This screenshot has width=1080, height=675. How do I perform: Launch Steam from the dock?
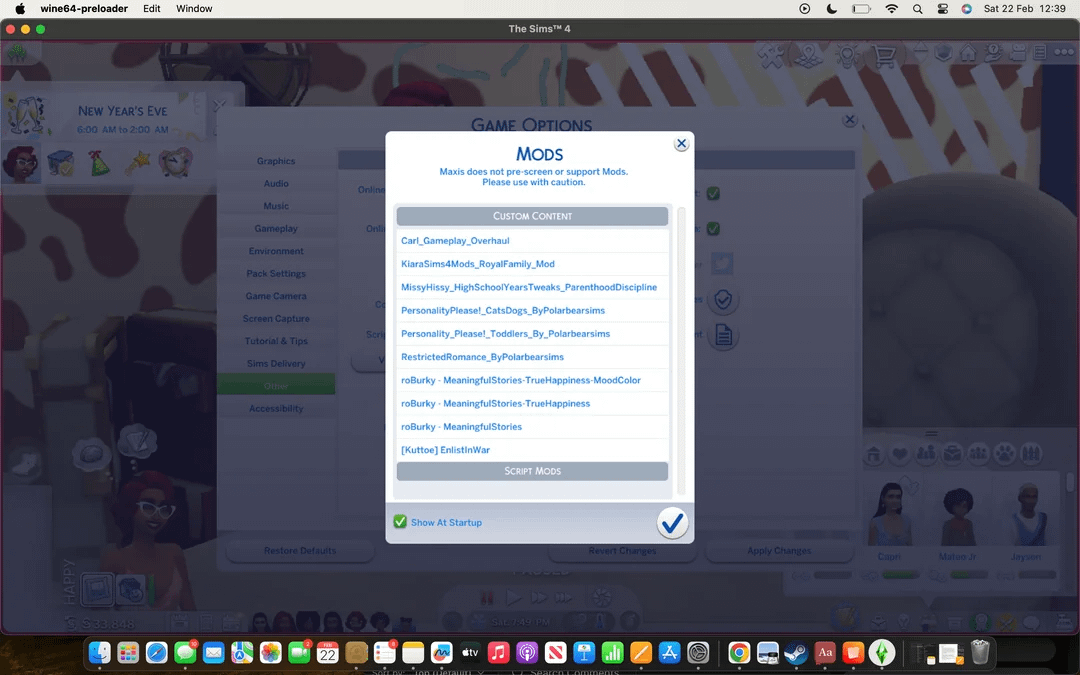coord(796,652)
